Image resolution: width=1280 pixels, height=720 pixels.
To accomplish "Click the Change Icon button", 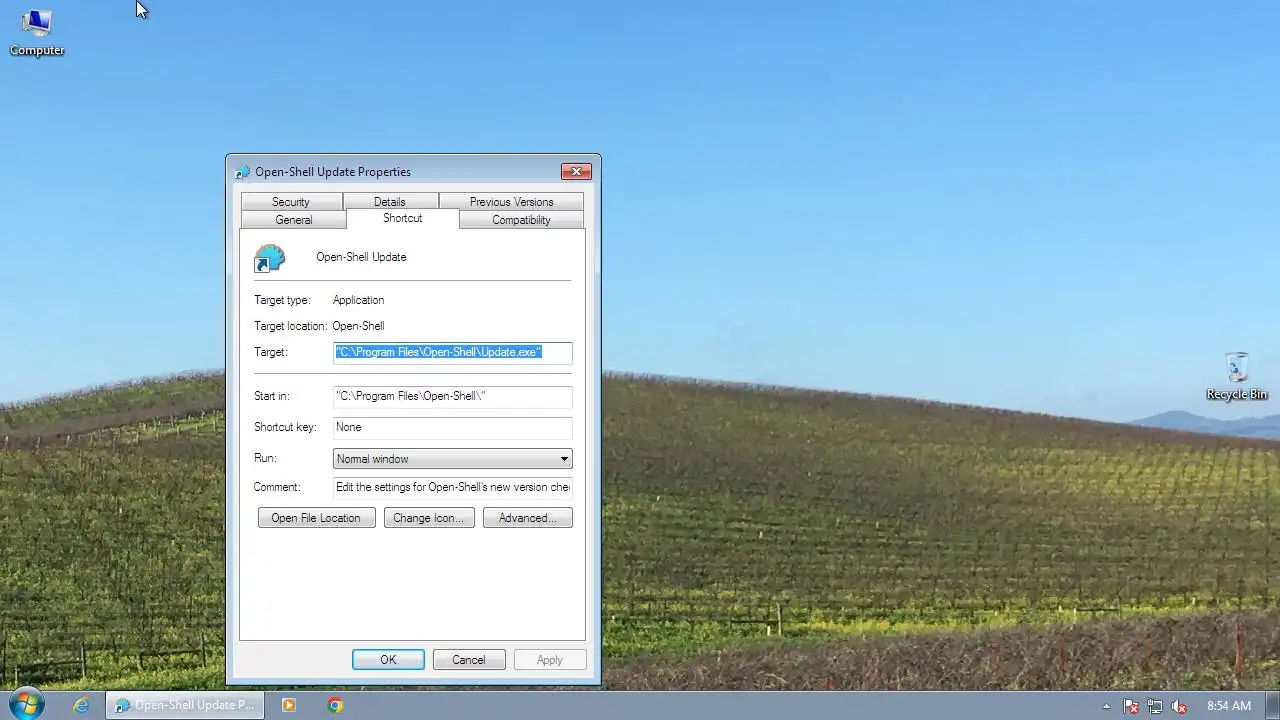I will pyautogui.click(x=429, y=518).
